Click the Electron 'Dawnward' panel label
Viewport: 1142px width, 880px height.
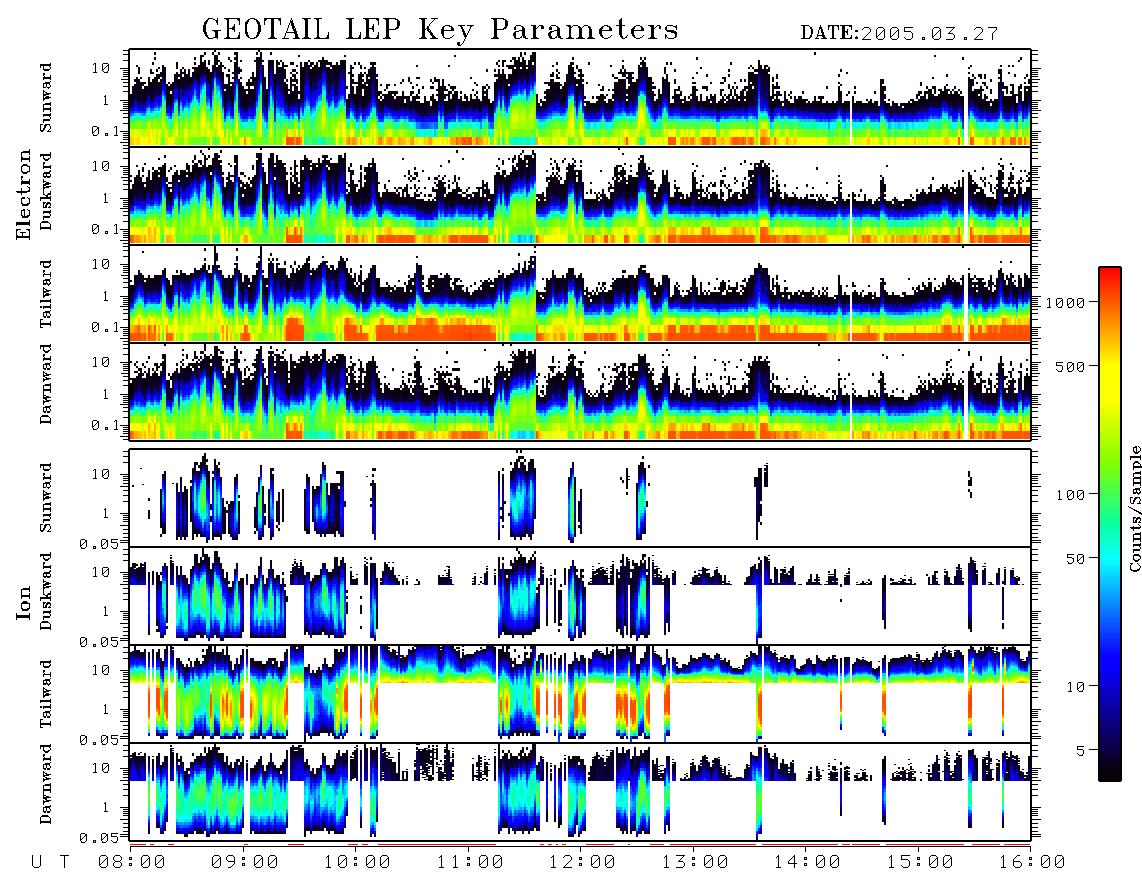46,384
